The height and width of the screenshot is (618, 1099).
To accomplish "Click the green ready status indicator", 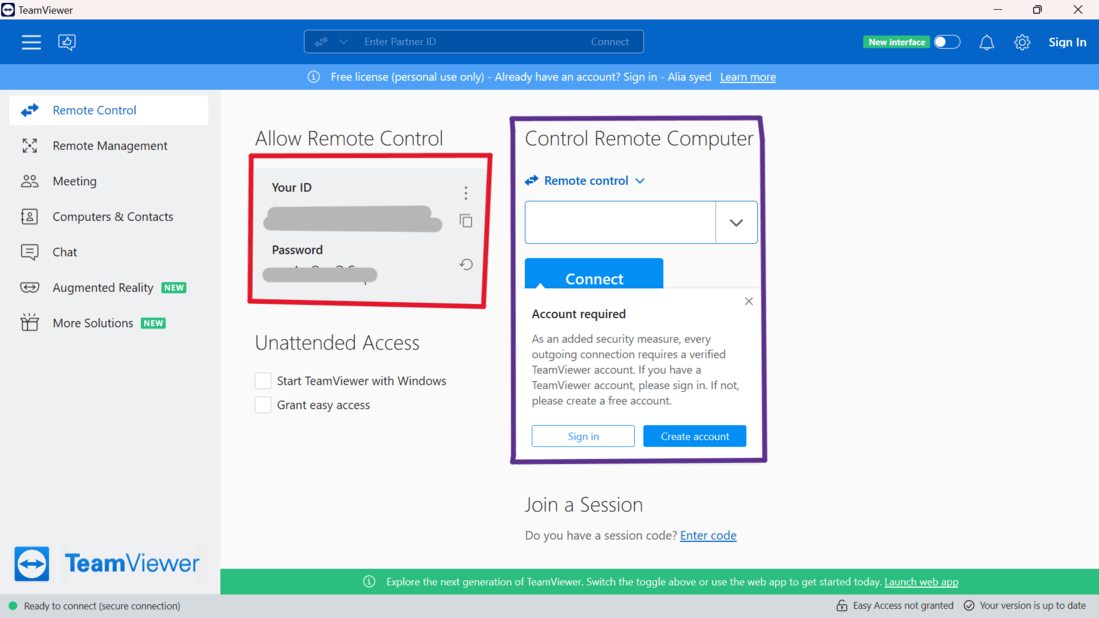I will tap(13, 605).
